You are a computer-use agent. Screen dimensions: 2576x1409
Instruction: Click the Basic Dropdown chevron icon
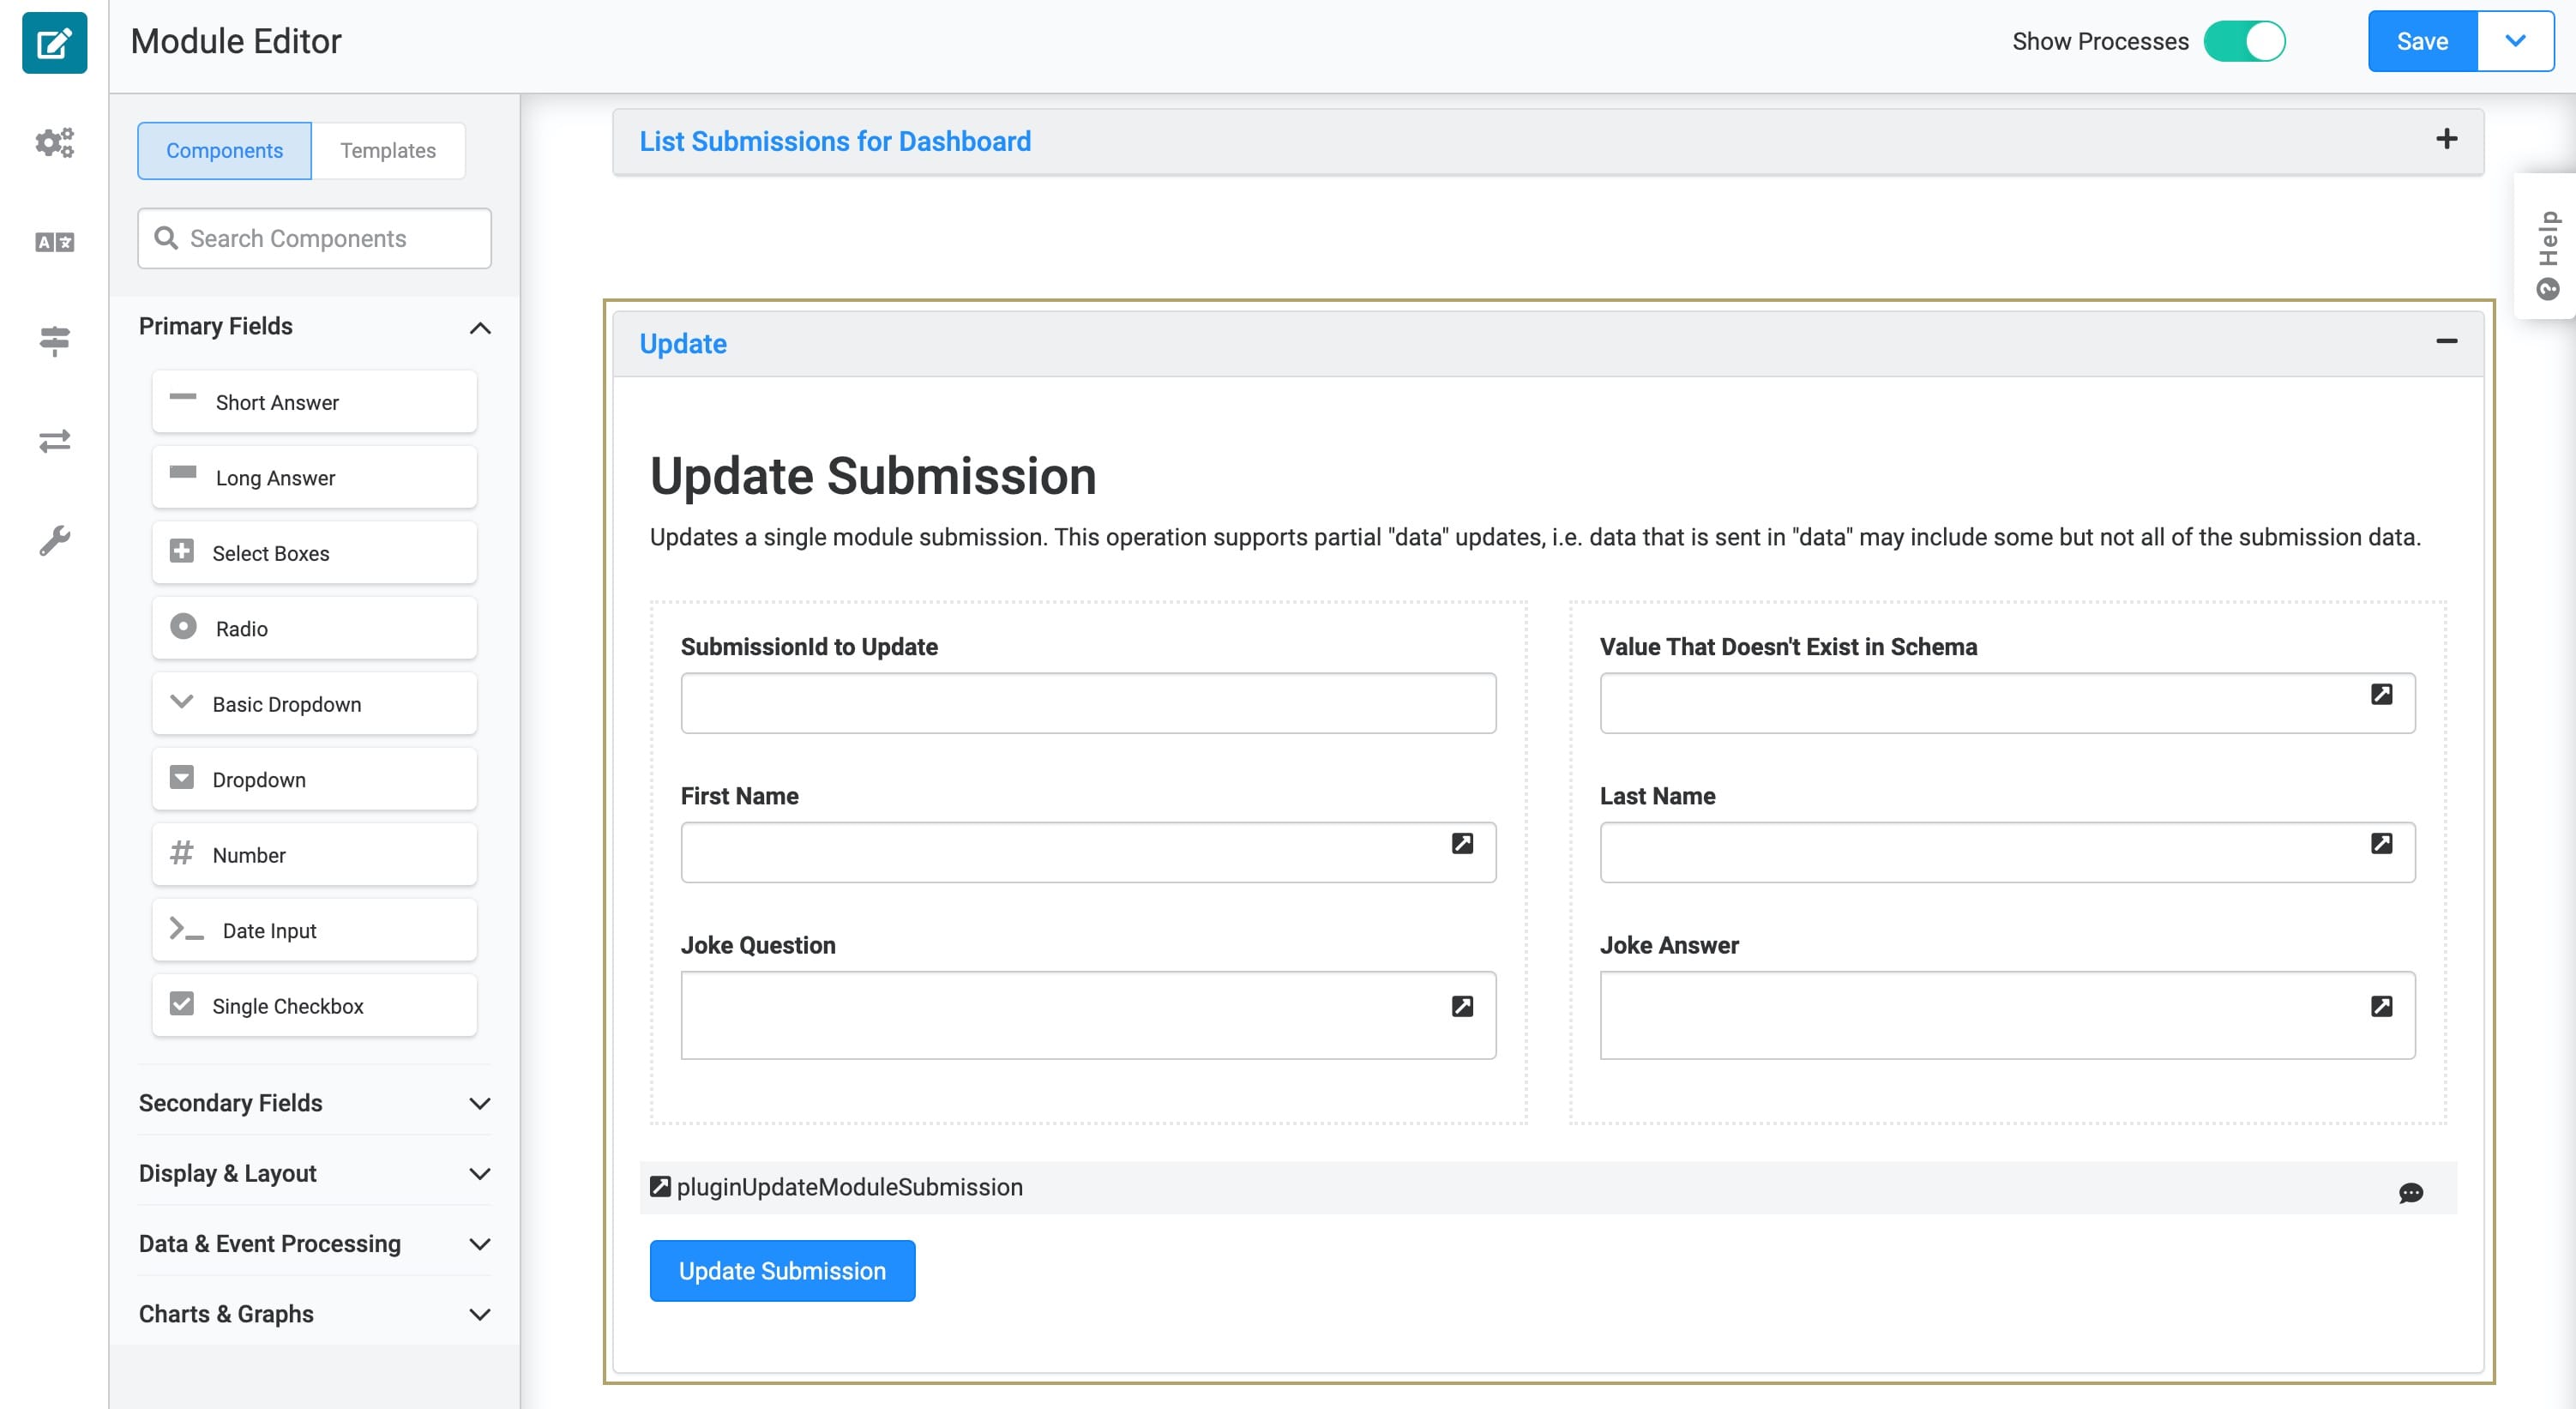181,701
